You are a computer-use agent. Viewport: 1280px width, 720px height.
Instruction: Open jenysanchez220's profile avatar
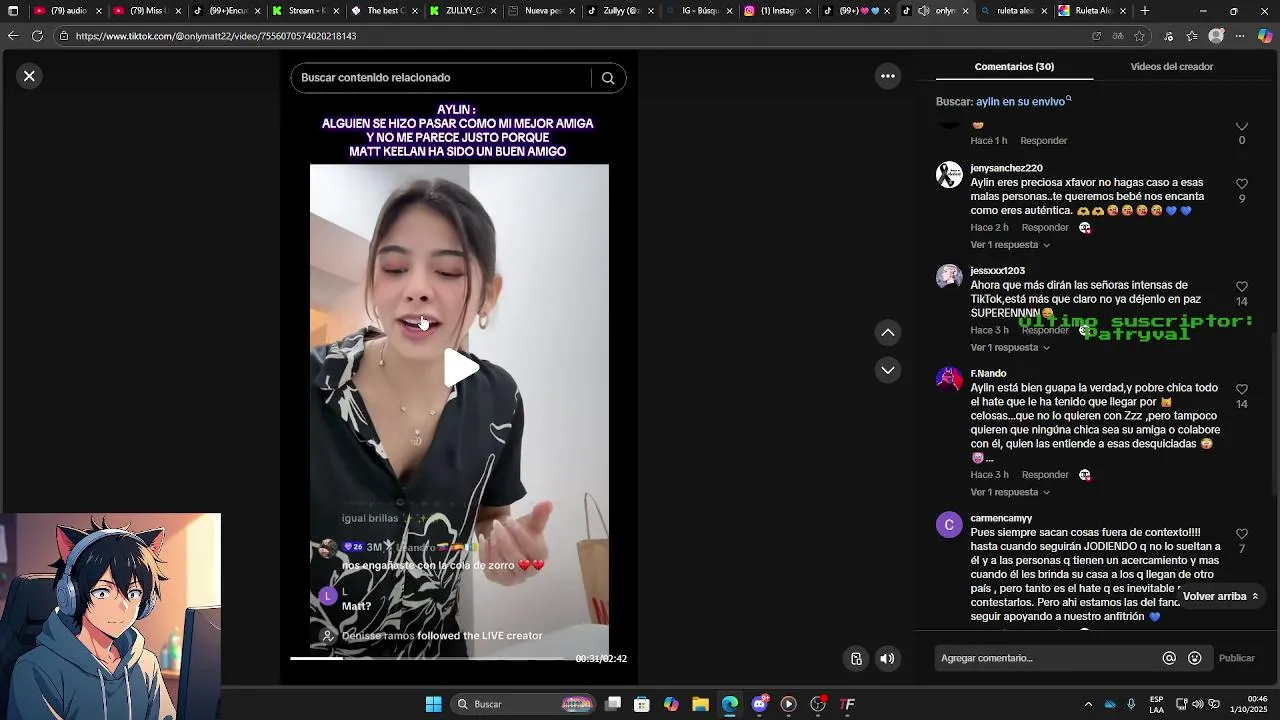tap(949, 175)
